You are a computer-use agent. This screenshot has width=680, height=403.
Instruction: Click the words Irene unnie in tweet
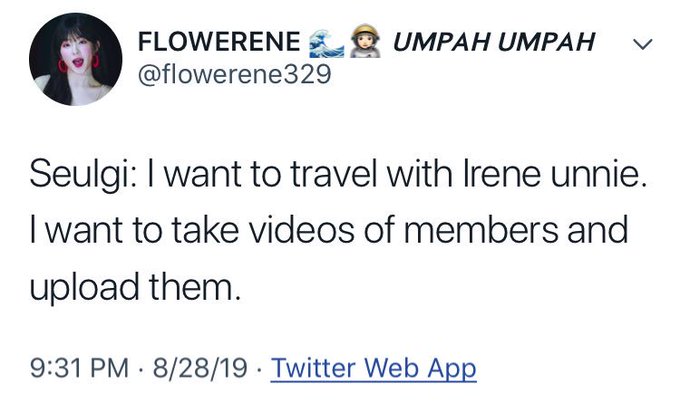552,174
